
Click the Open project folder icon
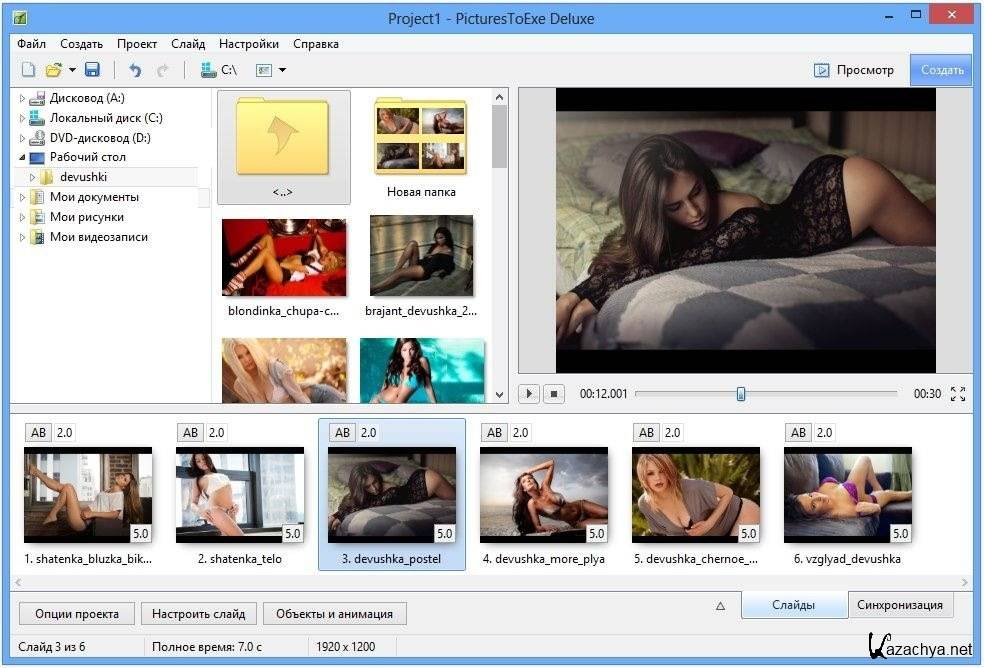(54, 70)
